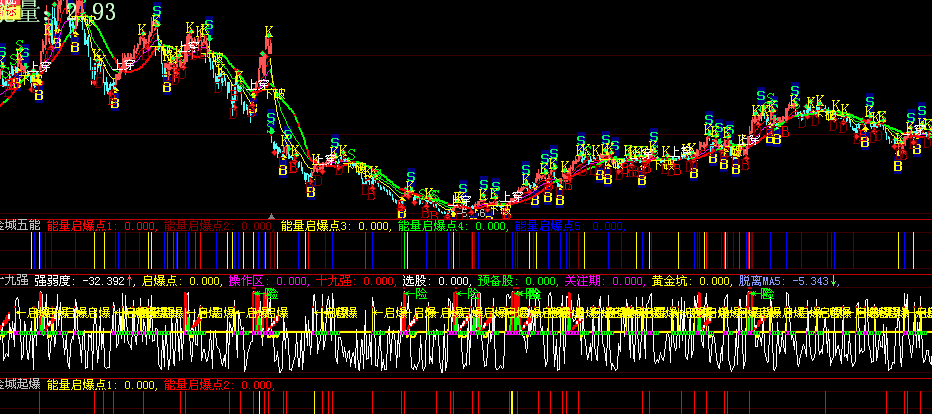Click the white 能量启爆点3: 0.000 label
This screenshot has width=932, height=414.
coord(335,226)
